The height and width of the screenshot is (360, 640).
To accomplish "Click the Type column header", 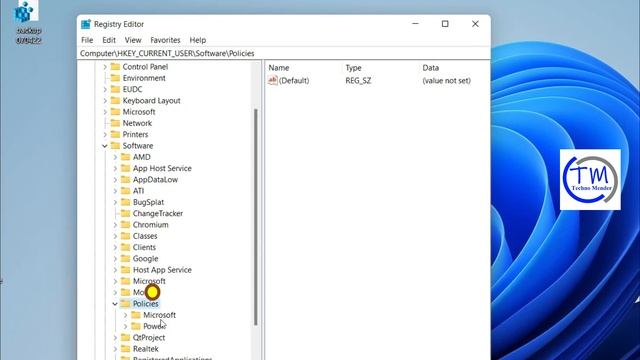I will [x=353, y=68].
